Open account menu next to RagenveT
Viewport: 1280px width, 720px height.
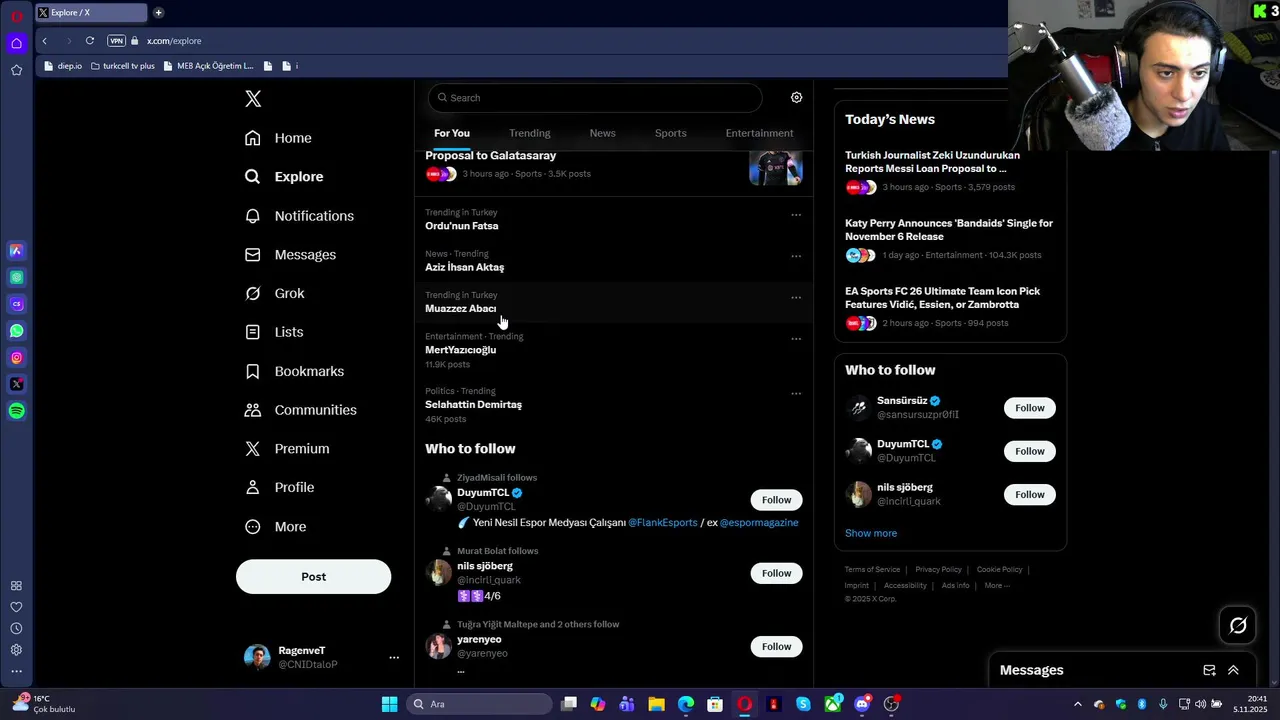click(x=394, y=657)
